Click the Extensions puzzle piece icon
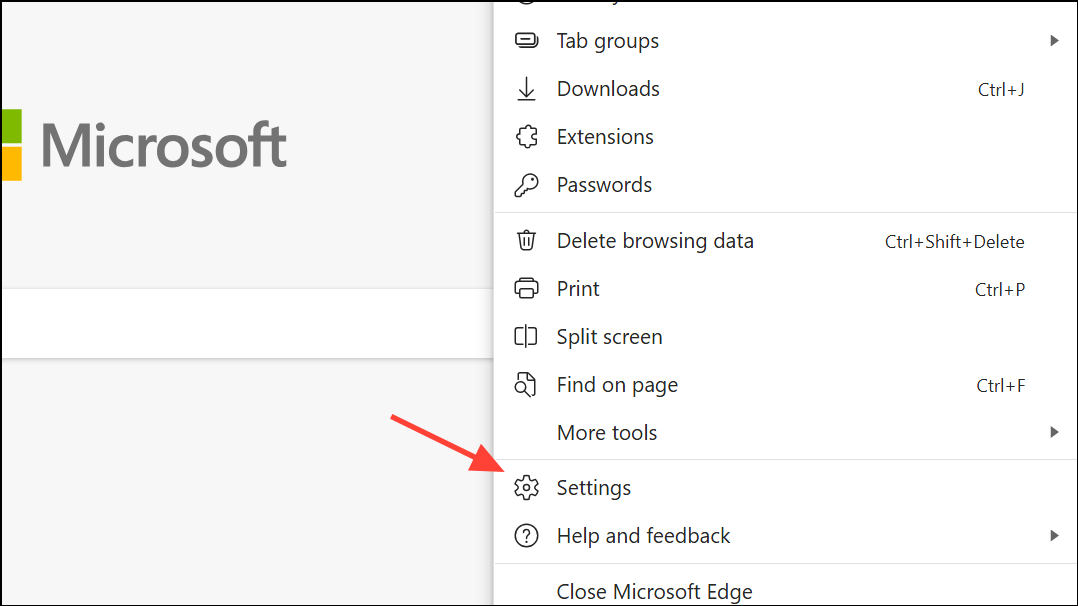1078x606 pixels. [x=527, y=137]
